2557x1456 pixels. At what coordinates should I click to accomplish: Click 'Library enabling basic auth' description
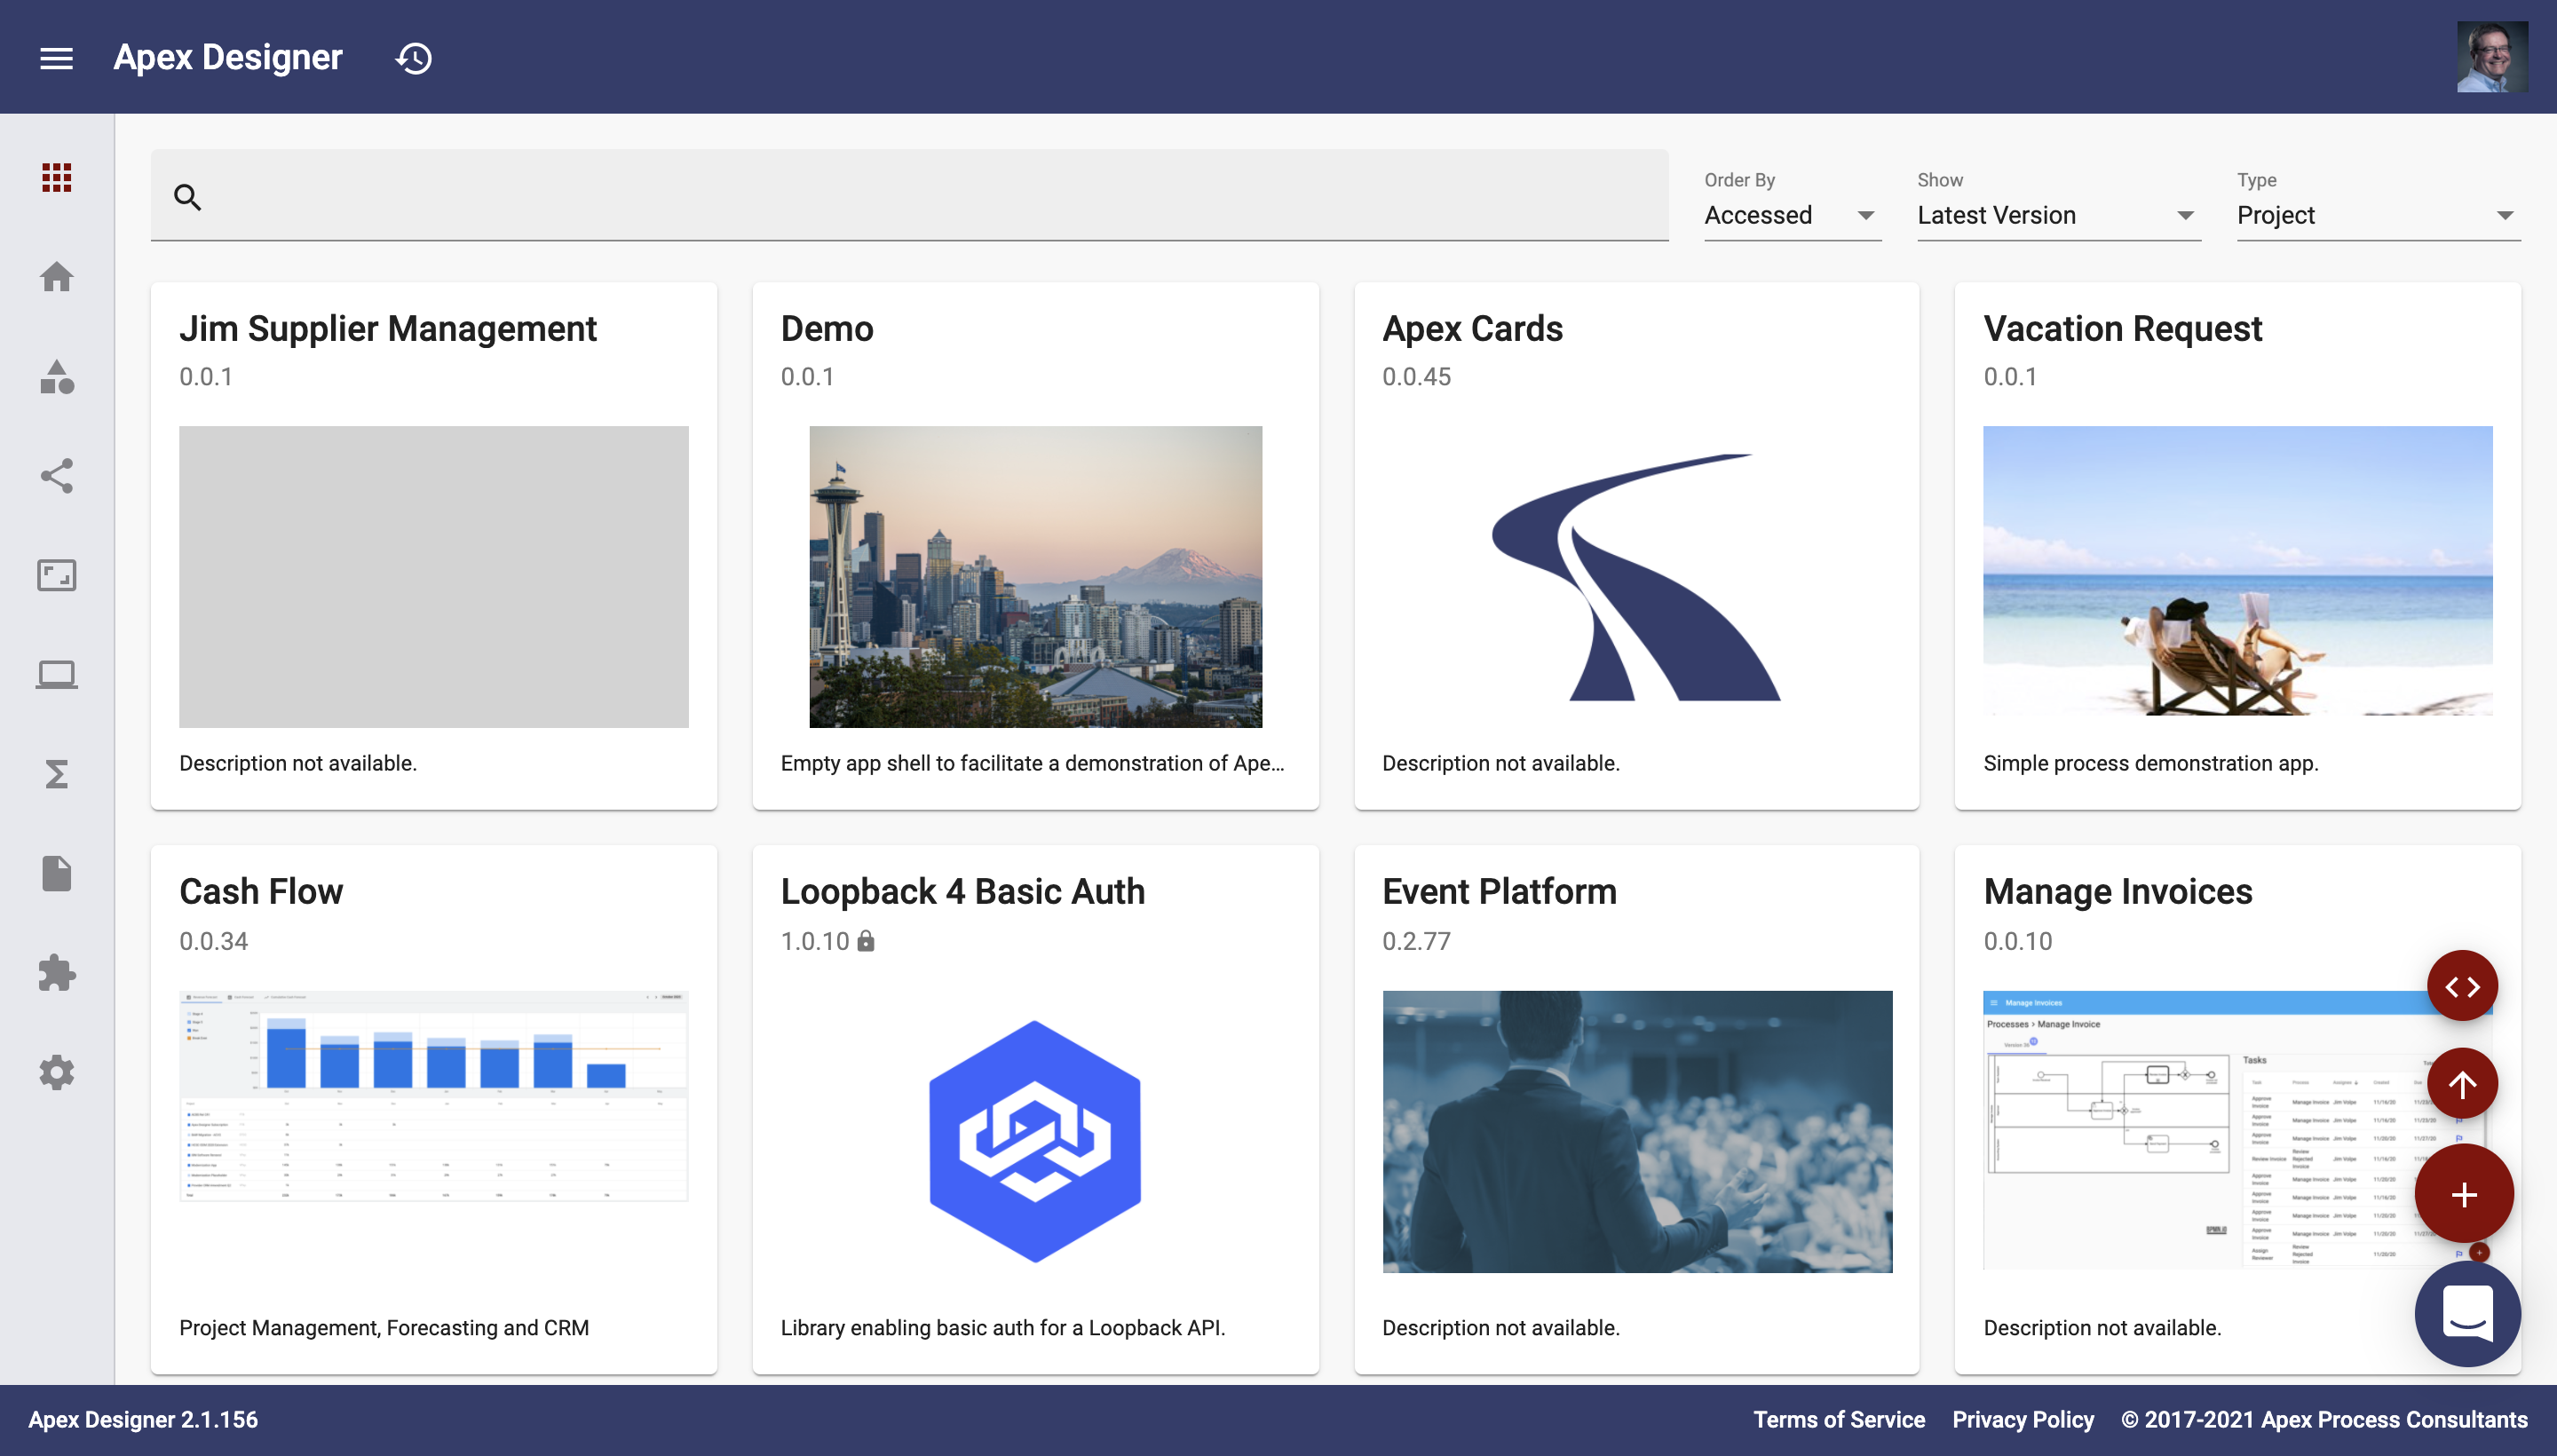[x=1002, y=1328]
